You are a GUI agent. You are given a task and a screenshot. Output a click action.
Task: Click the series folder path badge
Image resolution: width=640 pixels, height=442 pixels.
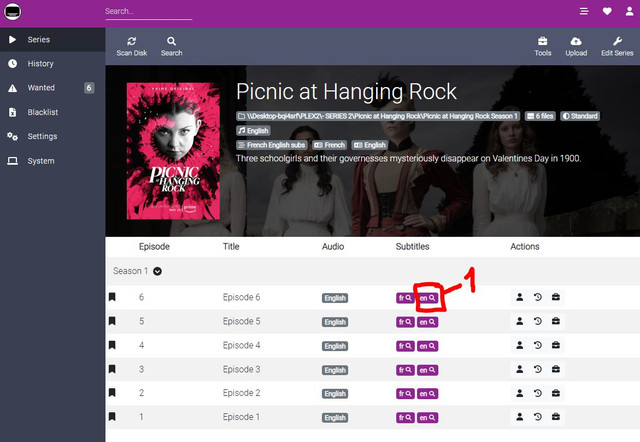pyautogui.click(x=378, y=116)
